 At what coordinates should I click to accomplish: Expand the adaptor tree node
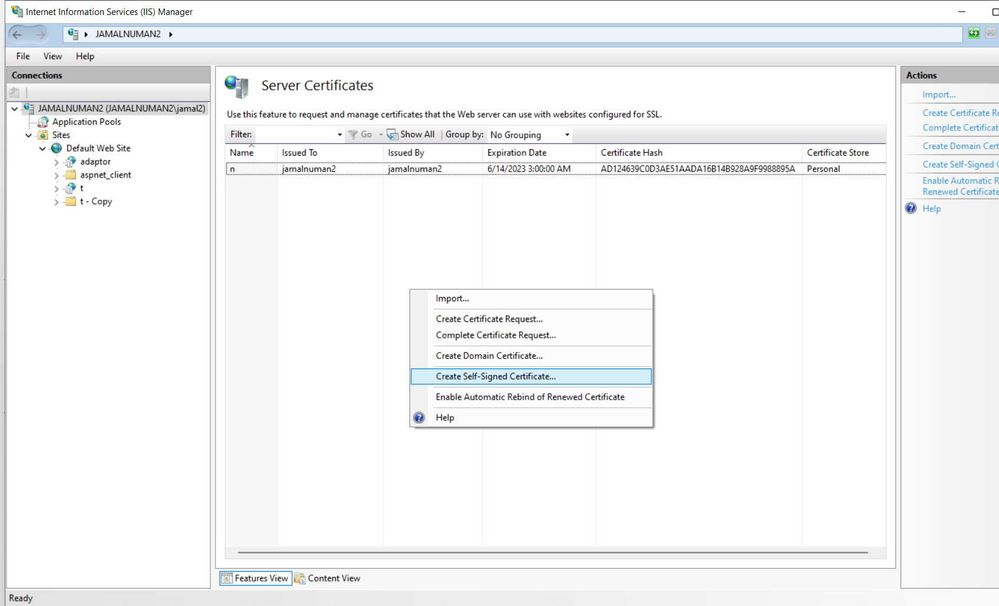56,162
